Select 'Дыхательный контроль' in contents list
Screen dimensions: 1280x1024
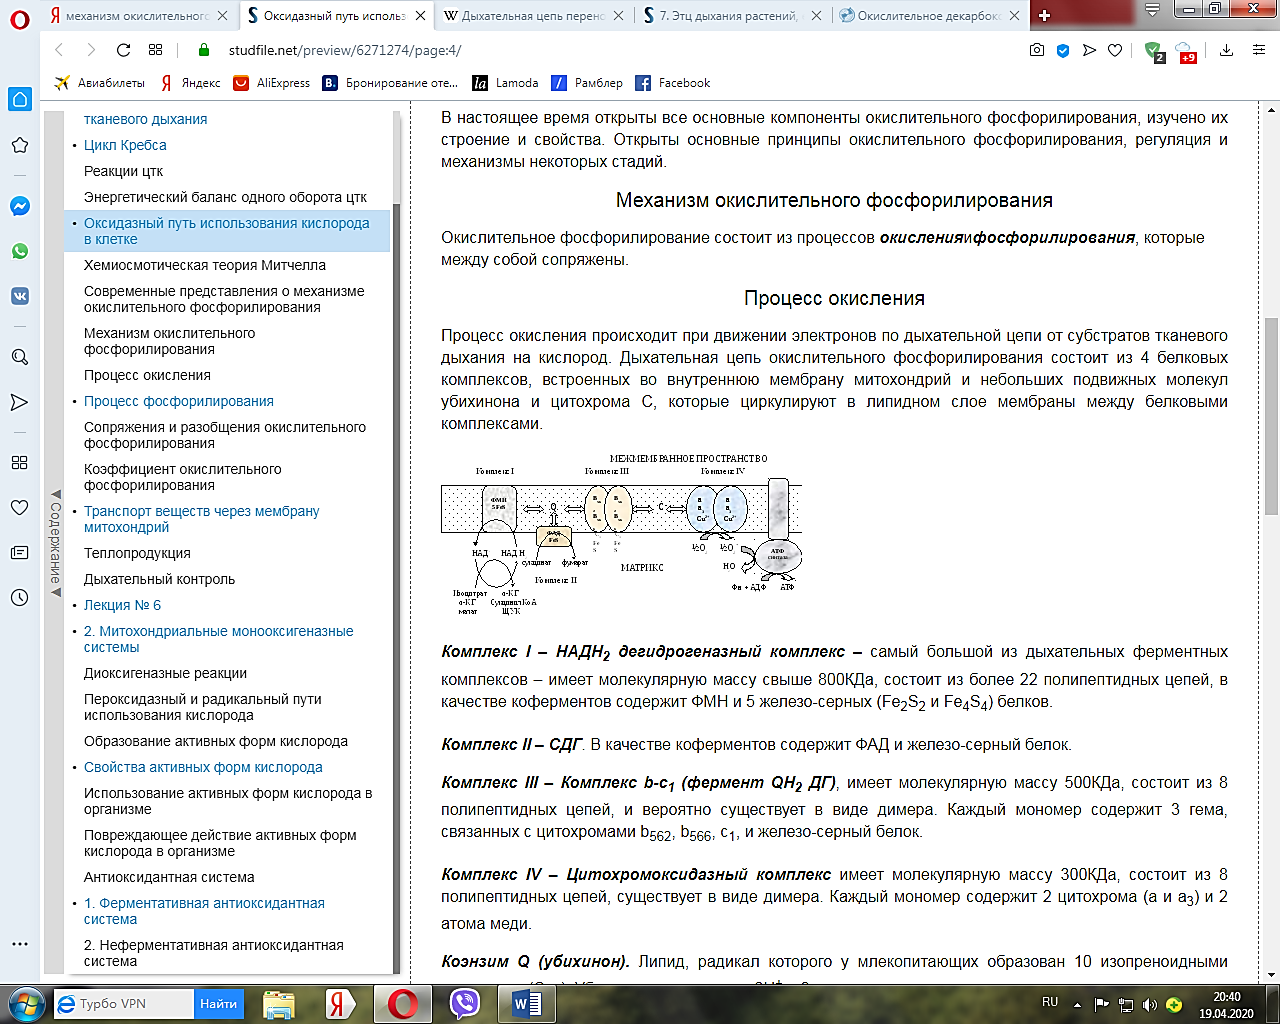[x=160, y=579]
